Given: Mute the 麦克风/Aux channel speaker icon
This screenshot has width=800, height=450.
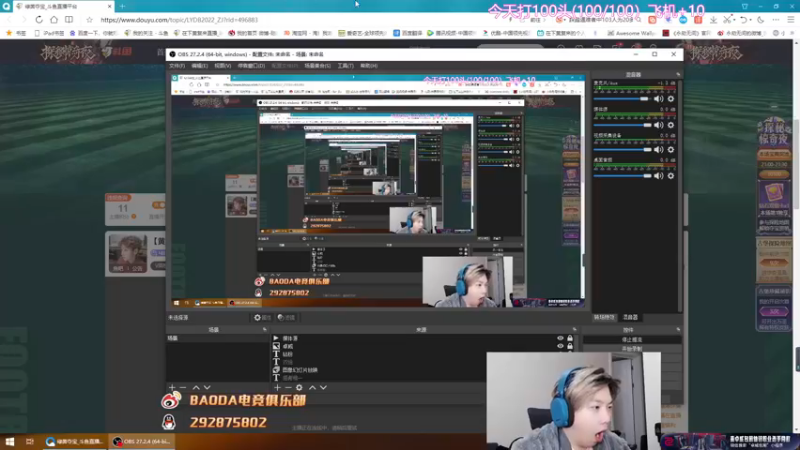Looking at the screenshot, I should (658, 99).
